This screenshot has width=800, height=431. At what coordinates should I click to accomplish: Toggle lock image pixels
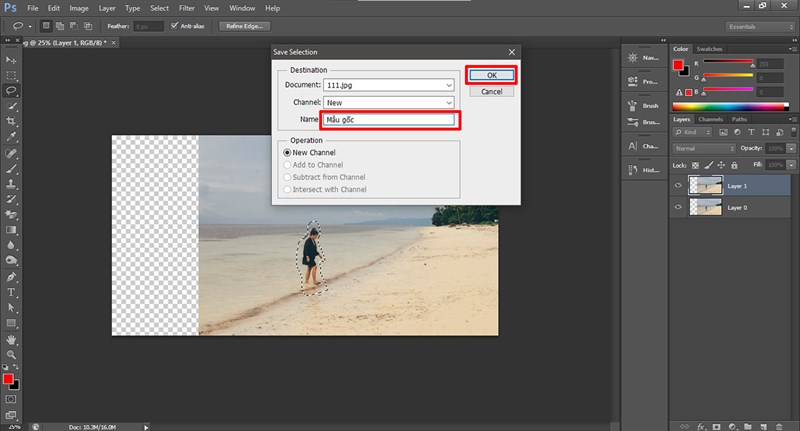click(708, 165)
